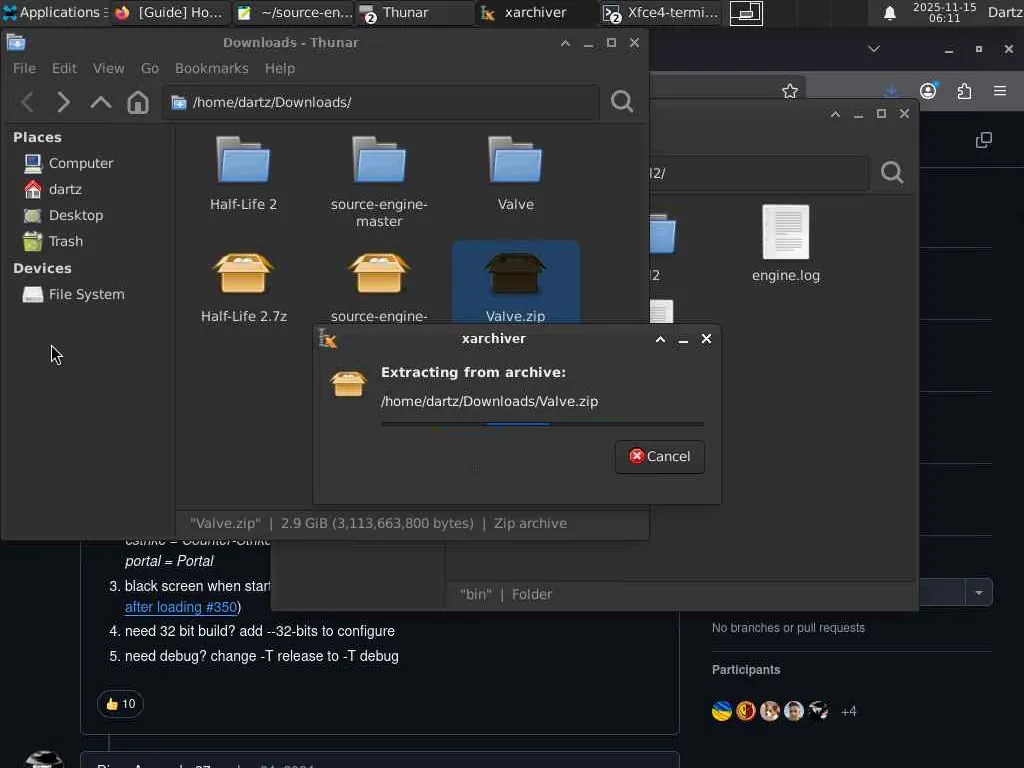Open the File menu in Thunar

click(24, 69)
